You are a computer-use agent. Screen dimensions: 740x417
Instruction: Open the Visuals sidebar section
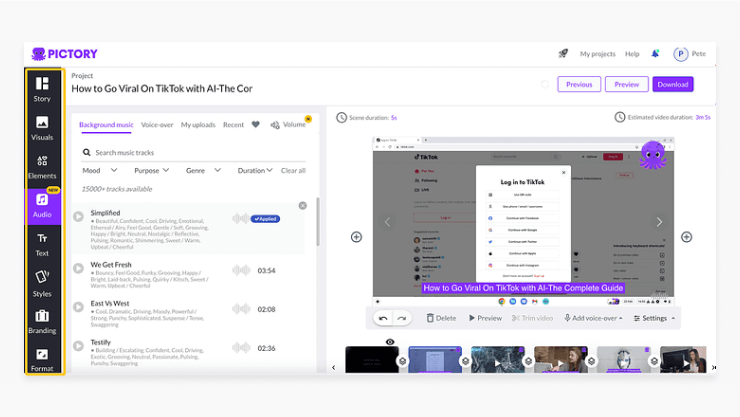[42, 128]
